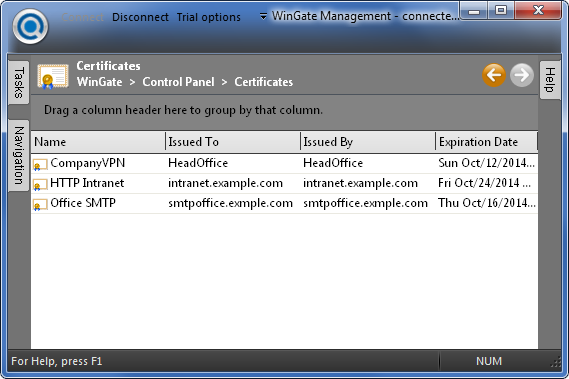569x379 pixels.
Task: Open Trial options in the top menu
Action: click(209, 17)
